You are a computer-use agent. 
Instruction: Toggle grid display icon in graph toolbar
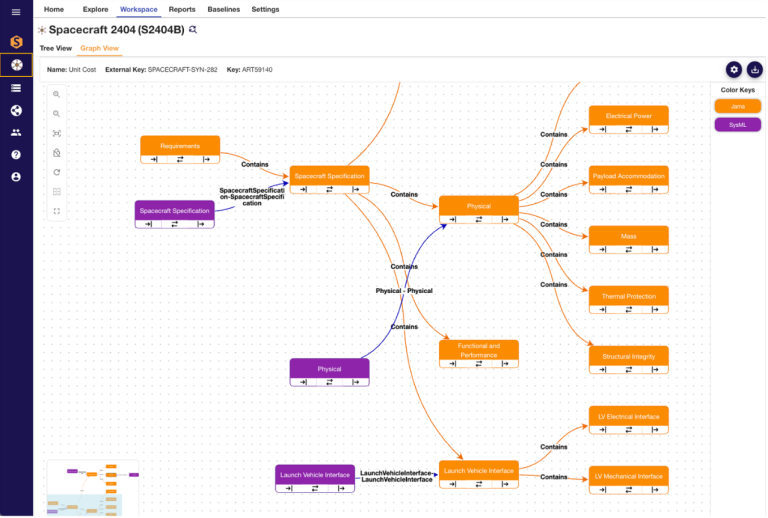tap(57, 192)
